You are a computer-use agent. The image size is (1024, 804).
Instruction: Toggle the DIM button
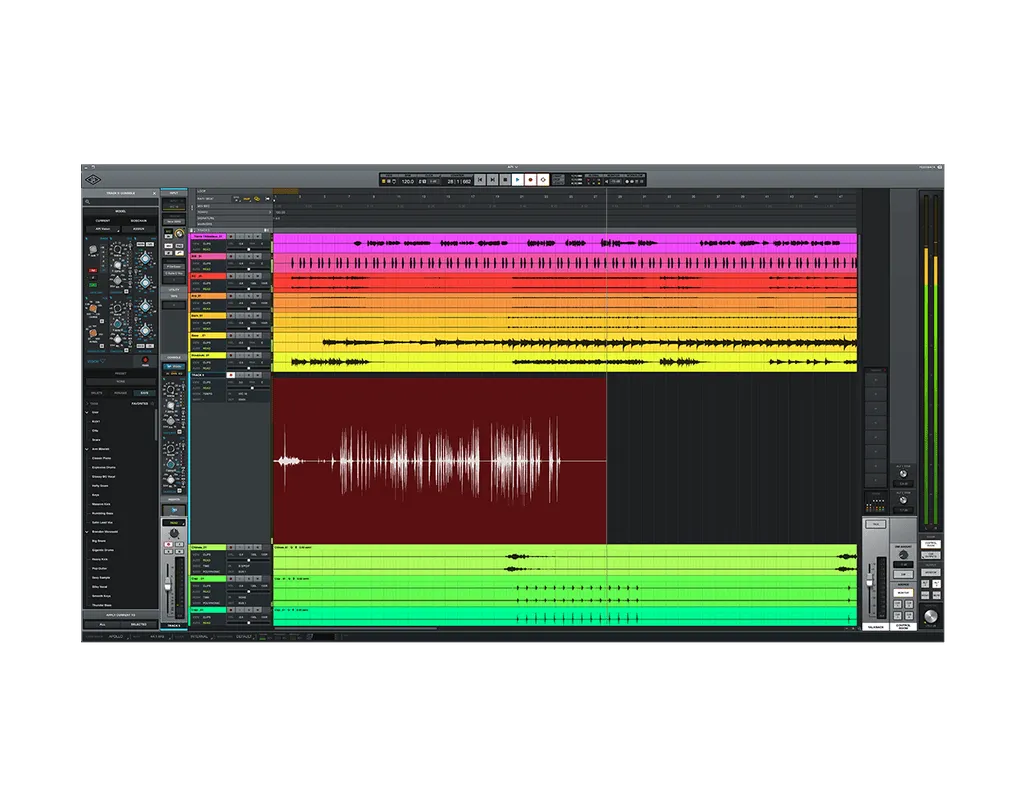click(904, 575)
